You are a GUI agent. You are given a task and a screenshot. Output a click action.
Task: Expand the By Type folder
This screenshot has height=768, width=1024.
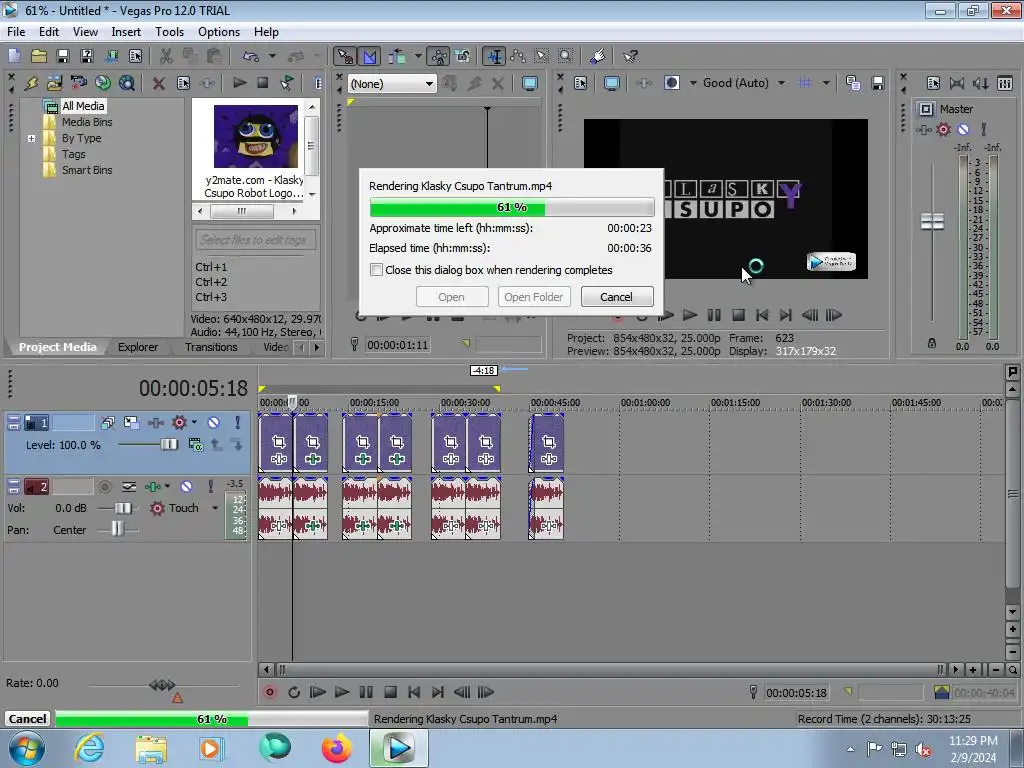coord(31,138)
